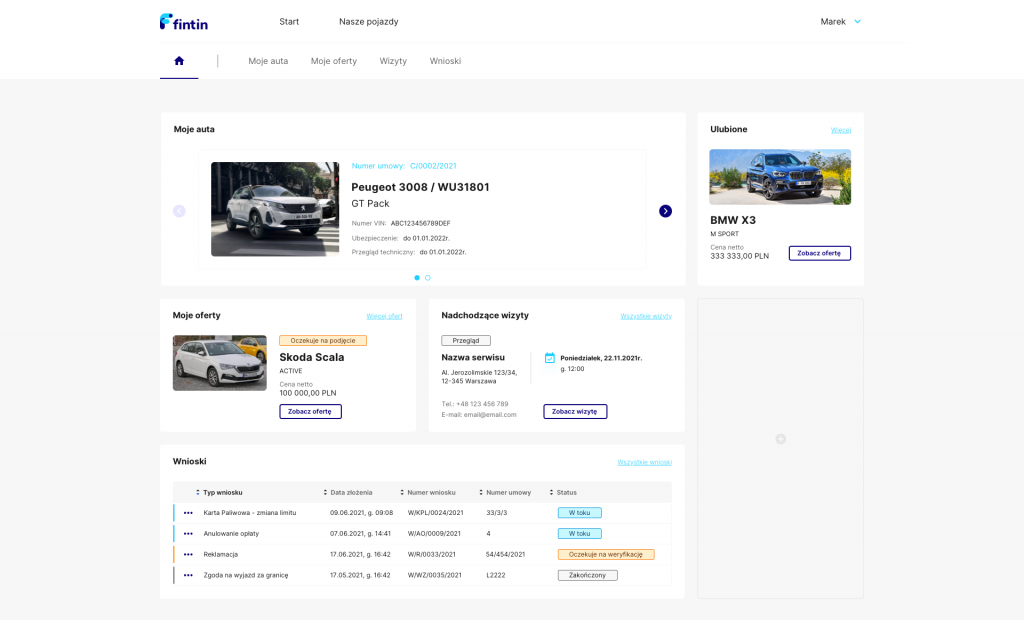Viewport: 1024px width, 620px height.
Task: Click contract number C/0002/2021
Action: (433, 166)
